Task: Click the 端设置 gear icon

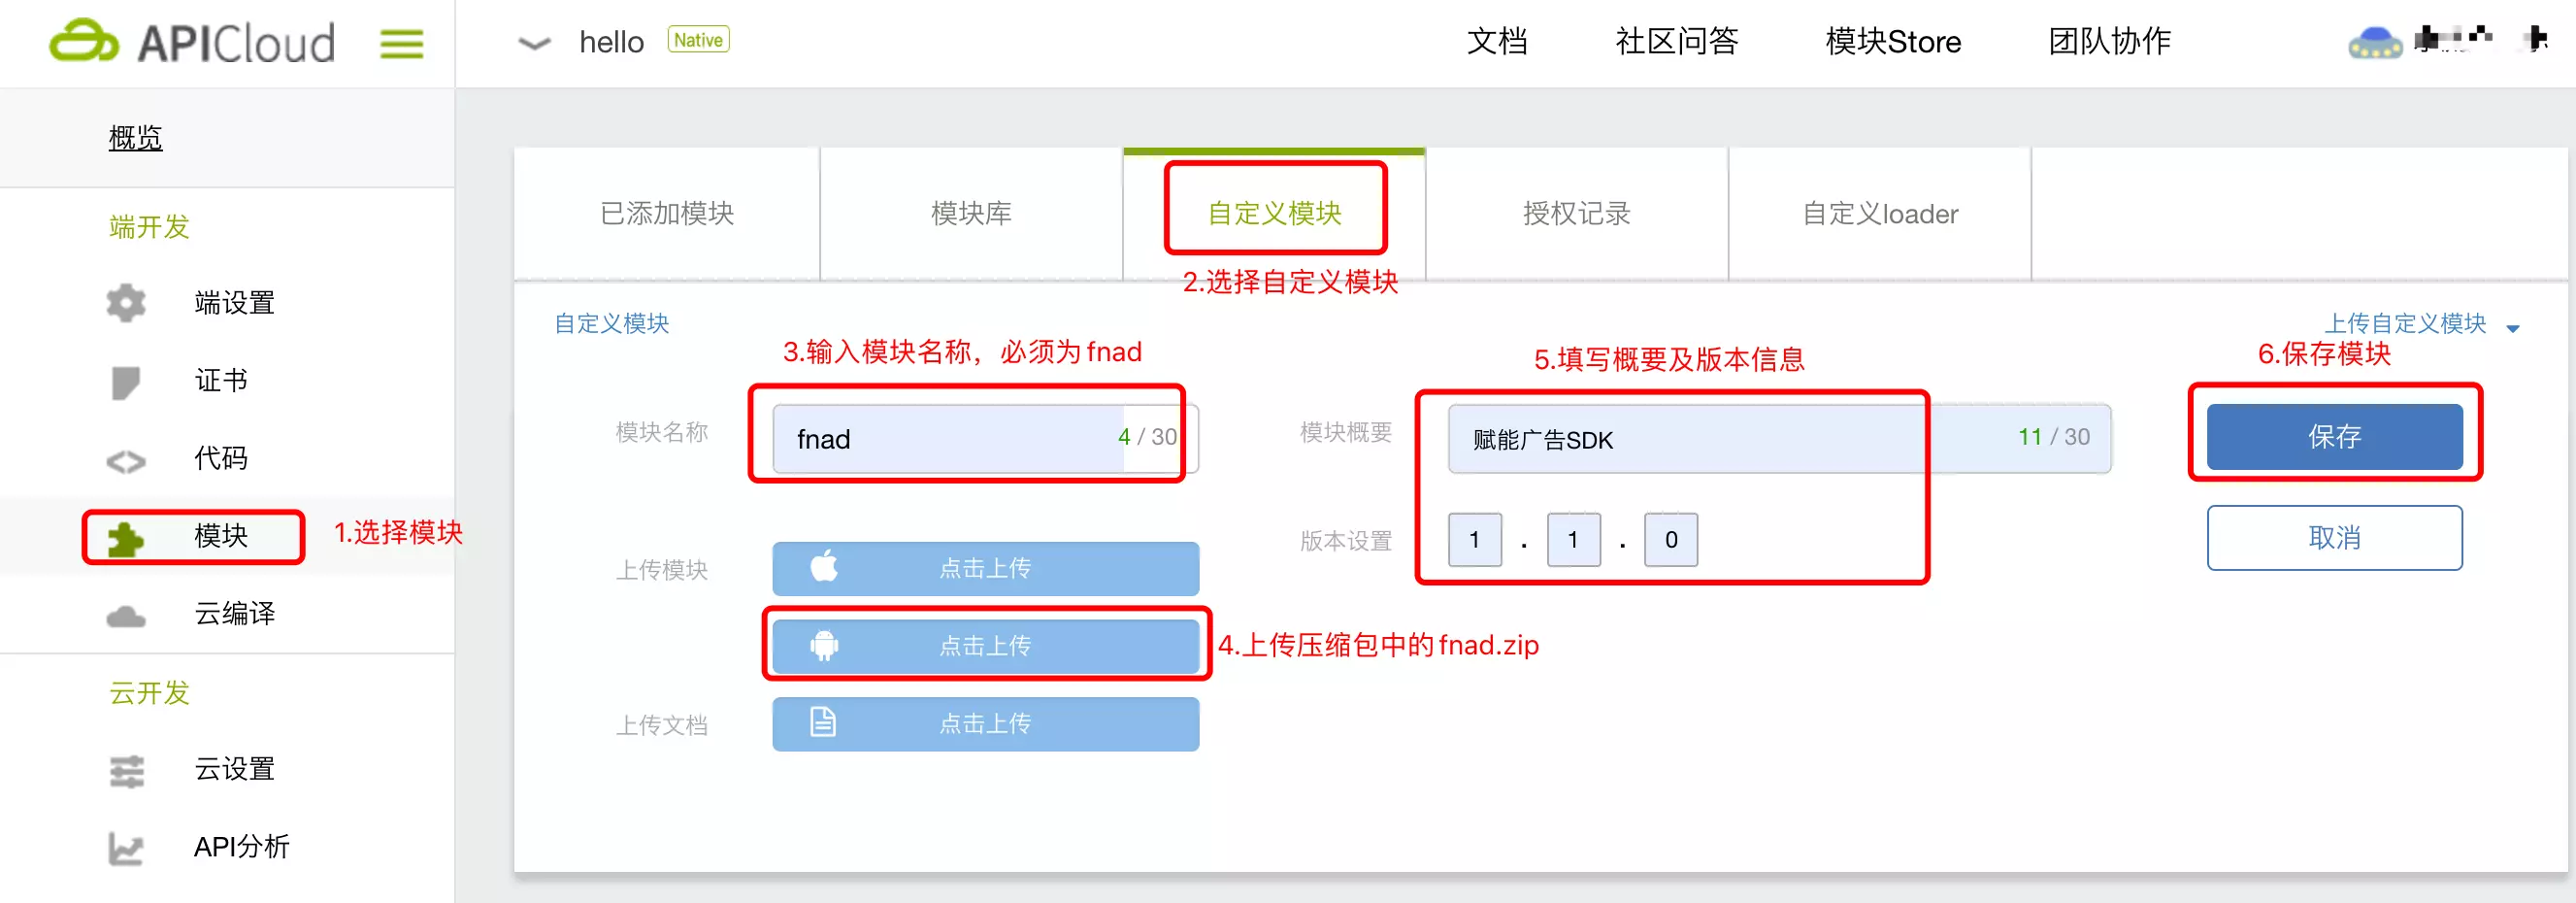Action: point(124,303)
